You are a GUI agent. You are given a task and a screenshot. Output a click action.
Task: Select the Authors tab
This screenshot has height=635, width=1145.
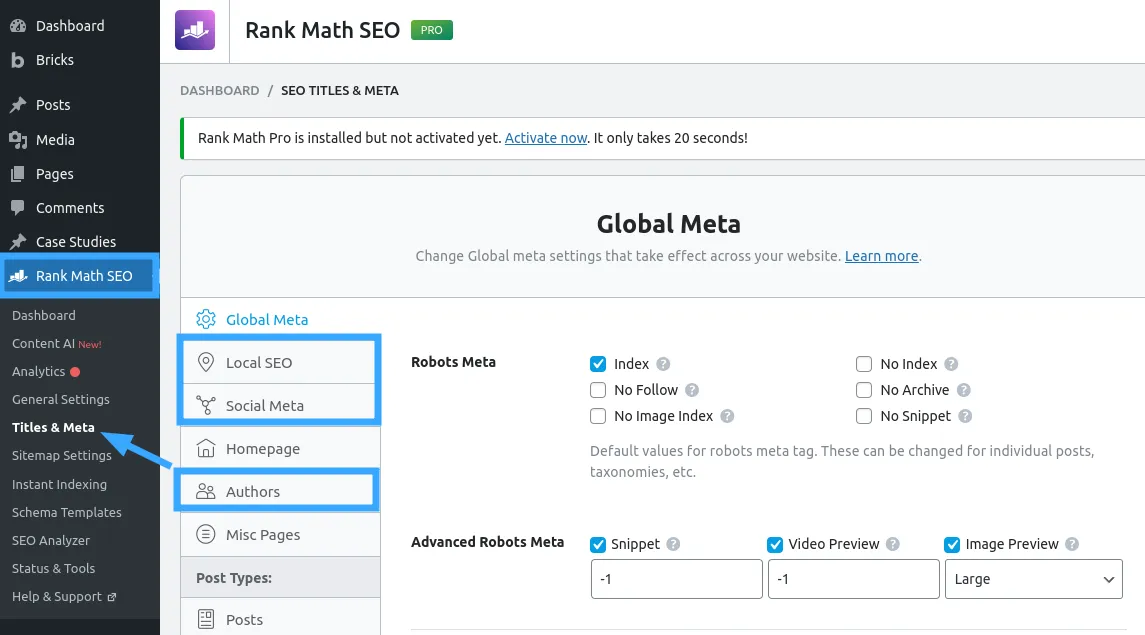pos(280,491)
